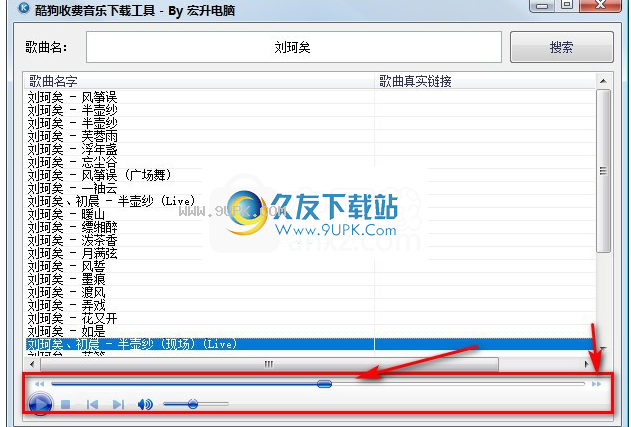631x427 pixels.
Task: Click the list's vertical scrollbar down arrow
Action: coord(603,349)
